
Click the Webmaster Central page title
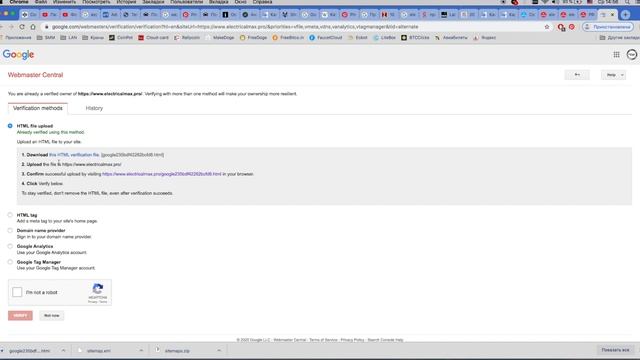pyautogui.click(x=36, y=75)
